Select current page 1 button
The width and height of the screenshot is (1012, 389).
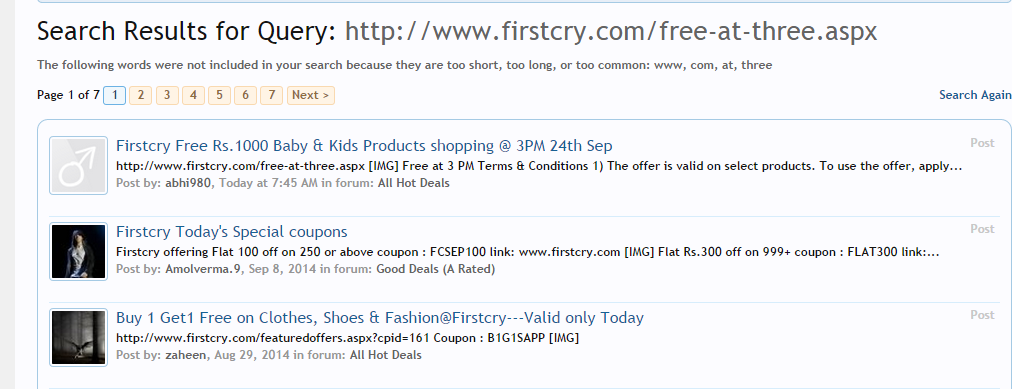click(x=114, y=95)
